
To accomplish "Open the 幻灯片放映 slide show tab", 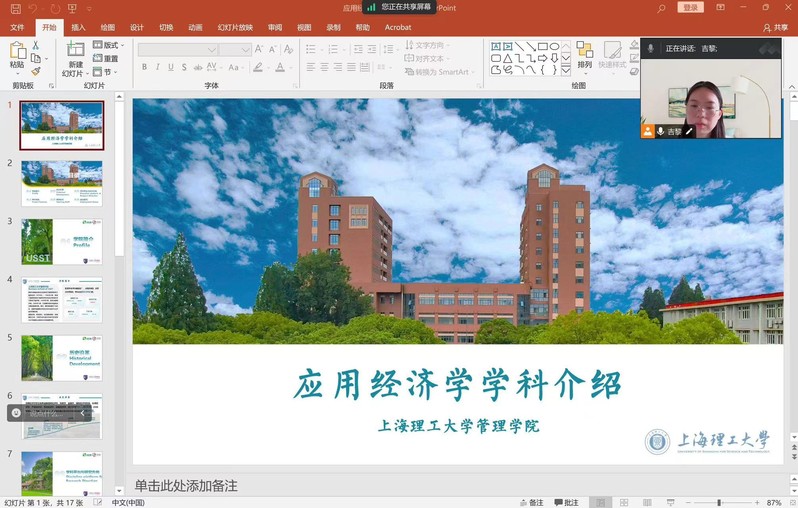I will coord(235,27).
